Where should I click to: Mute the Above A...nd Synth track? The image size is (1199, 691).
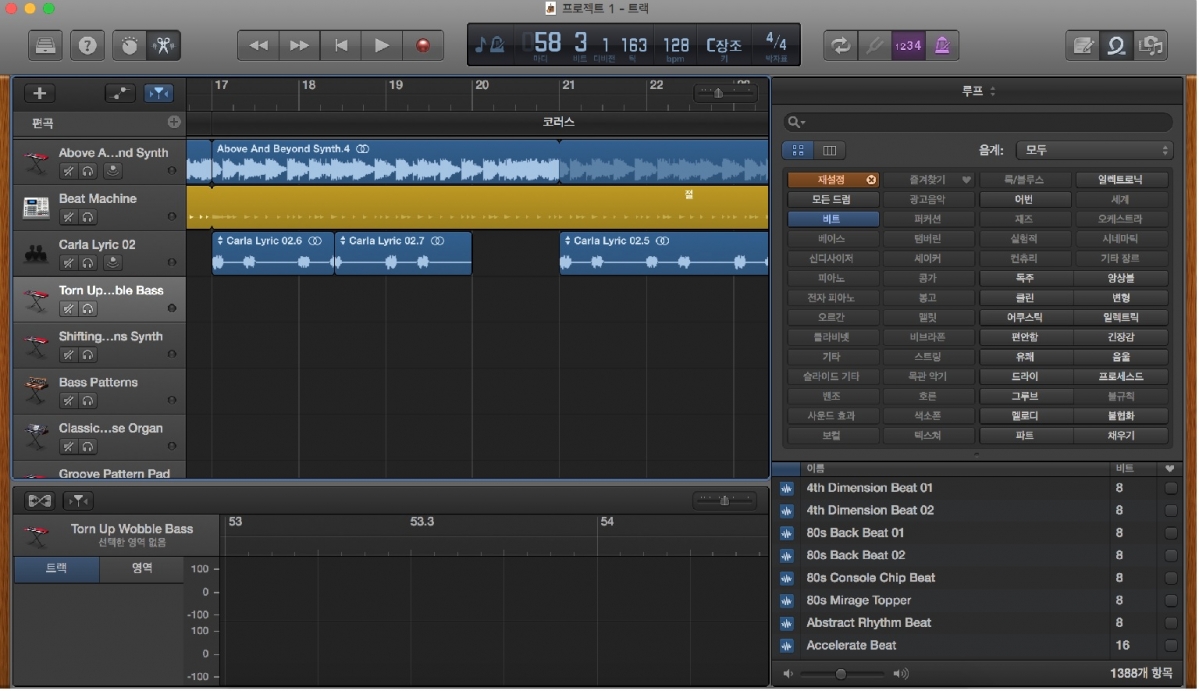pos(68,171)
